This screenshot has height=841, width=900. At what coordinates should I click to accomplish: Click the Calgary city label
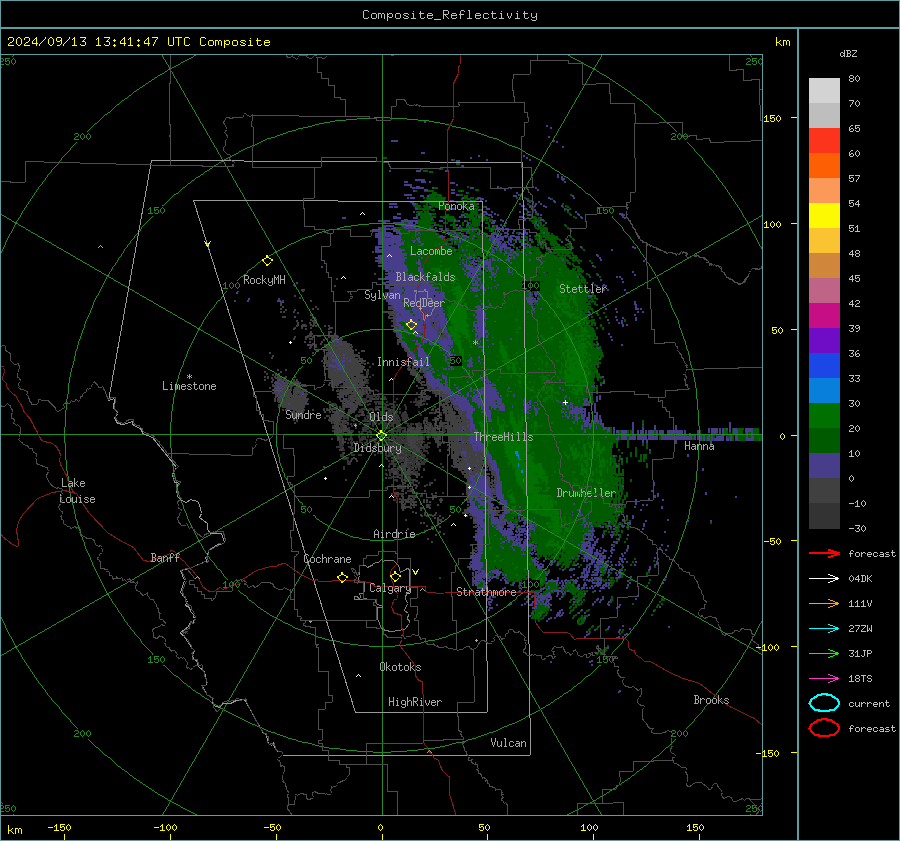point(390,588)
